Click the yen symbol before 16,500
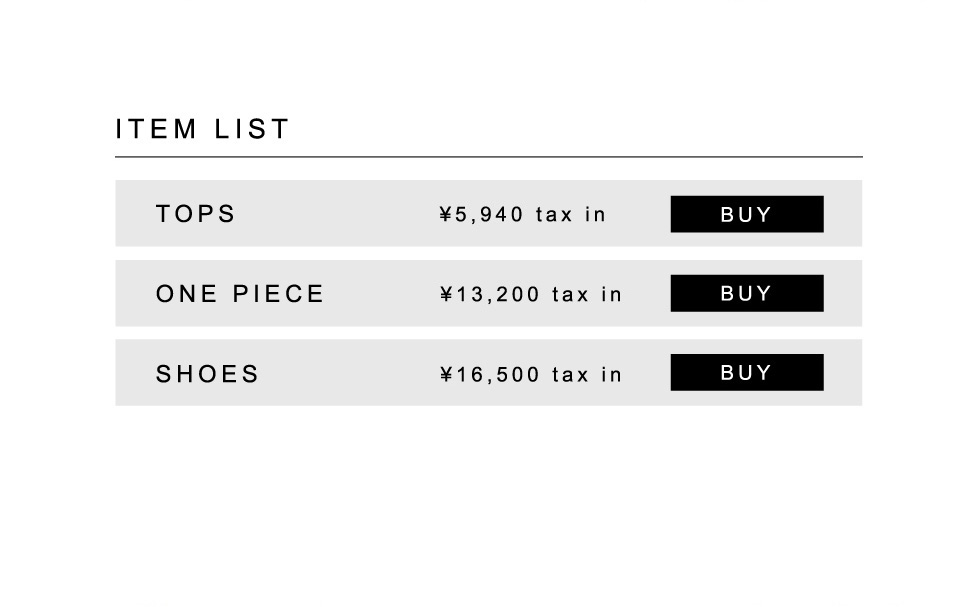The height and width of the screenshot is (607, 980). pyautogui.click(x=446, y=375)
